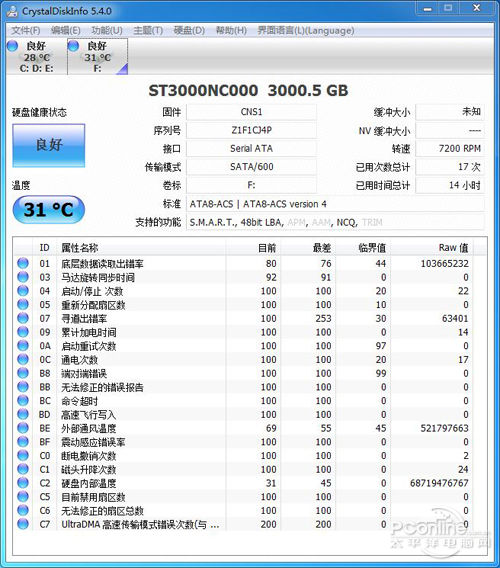Click raw value 68719476767
This screenshot has width=500, height=568.
click(439, 483)
